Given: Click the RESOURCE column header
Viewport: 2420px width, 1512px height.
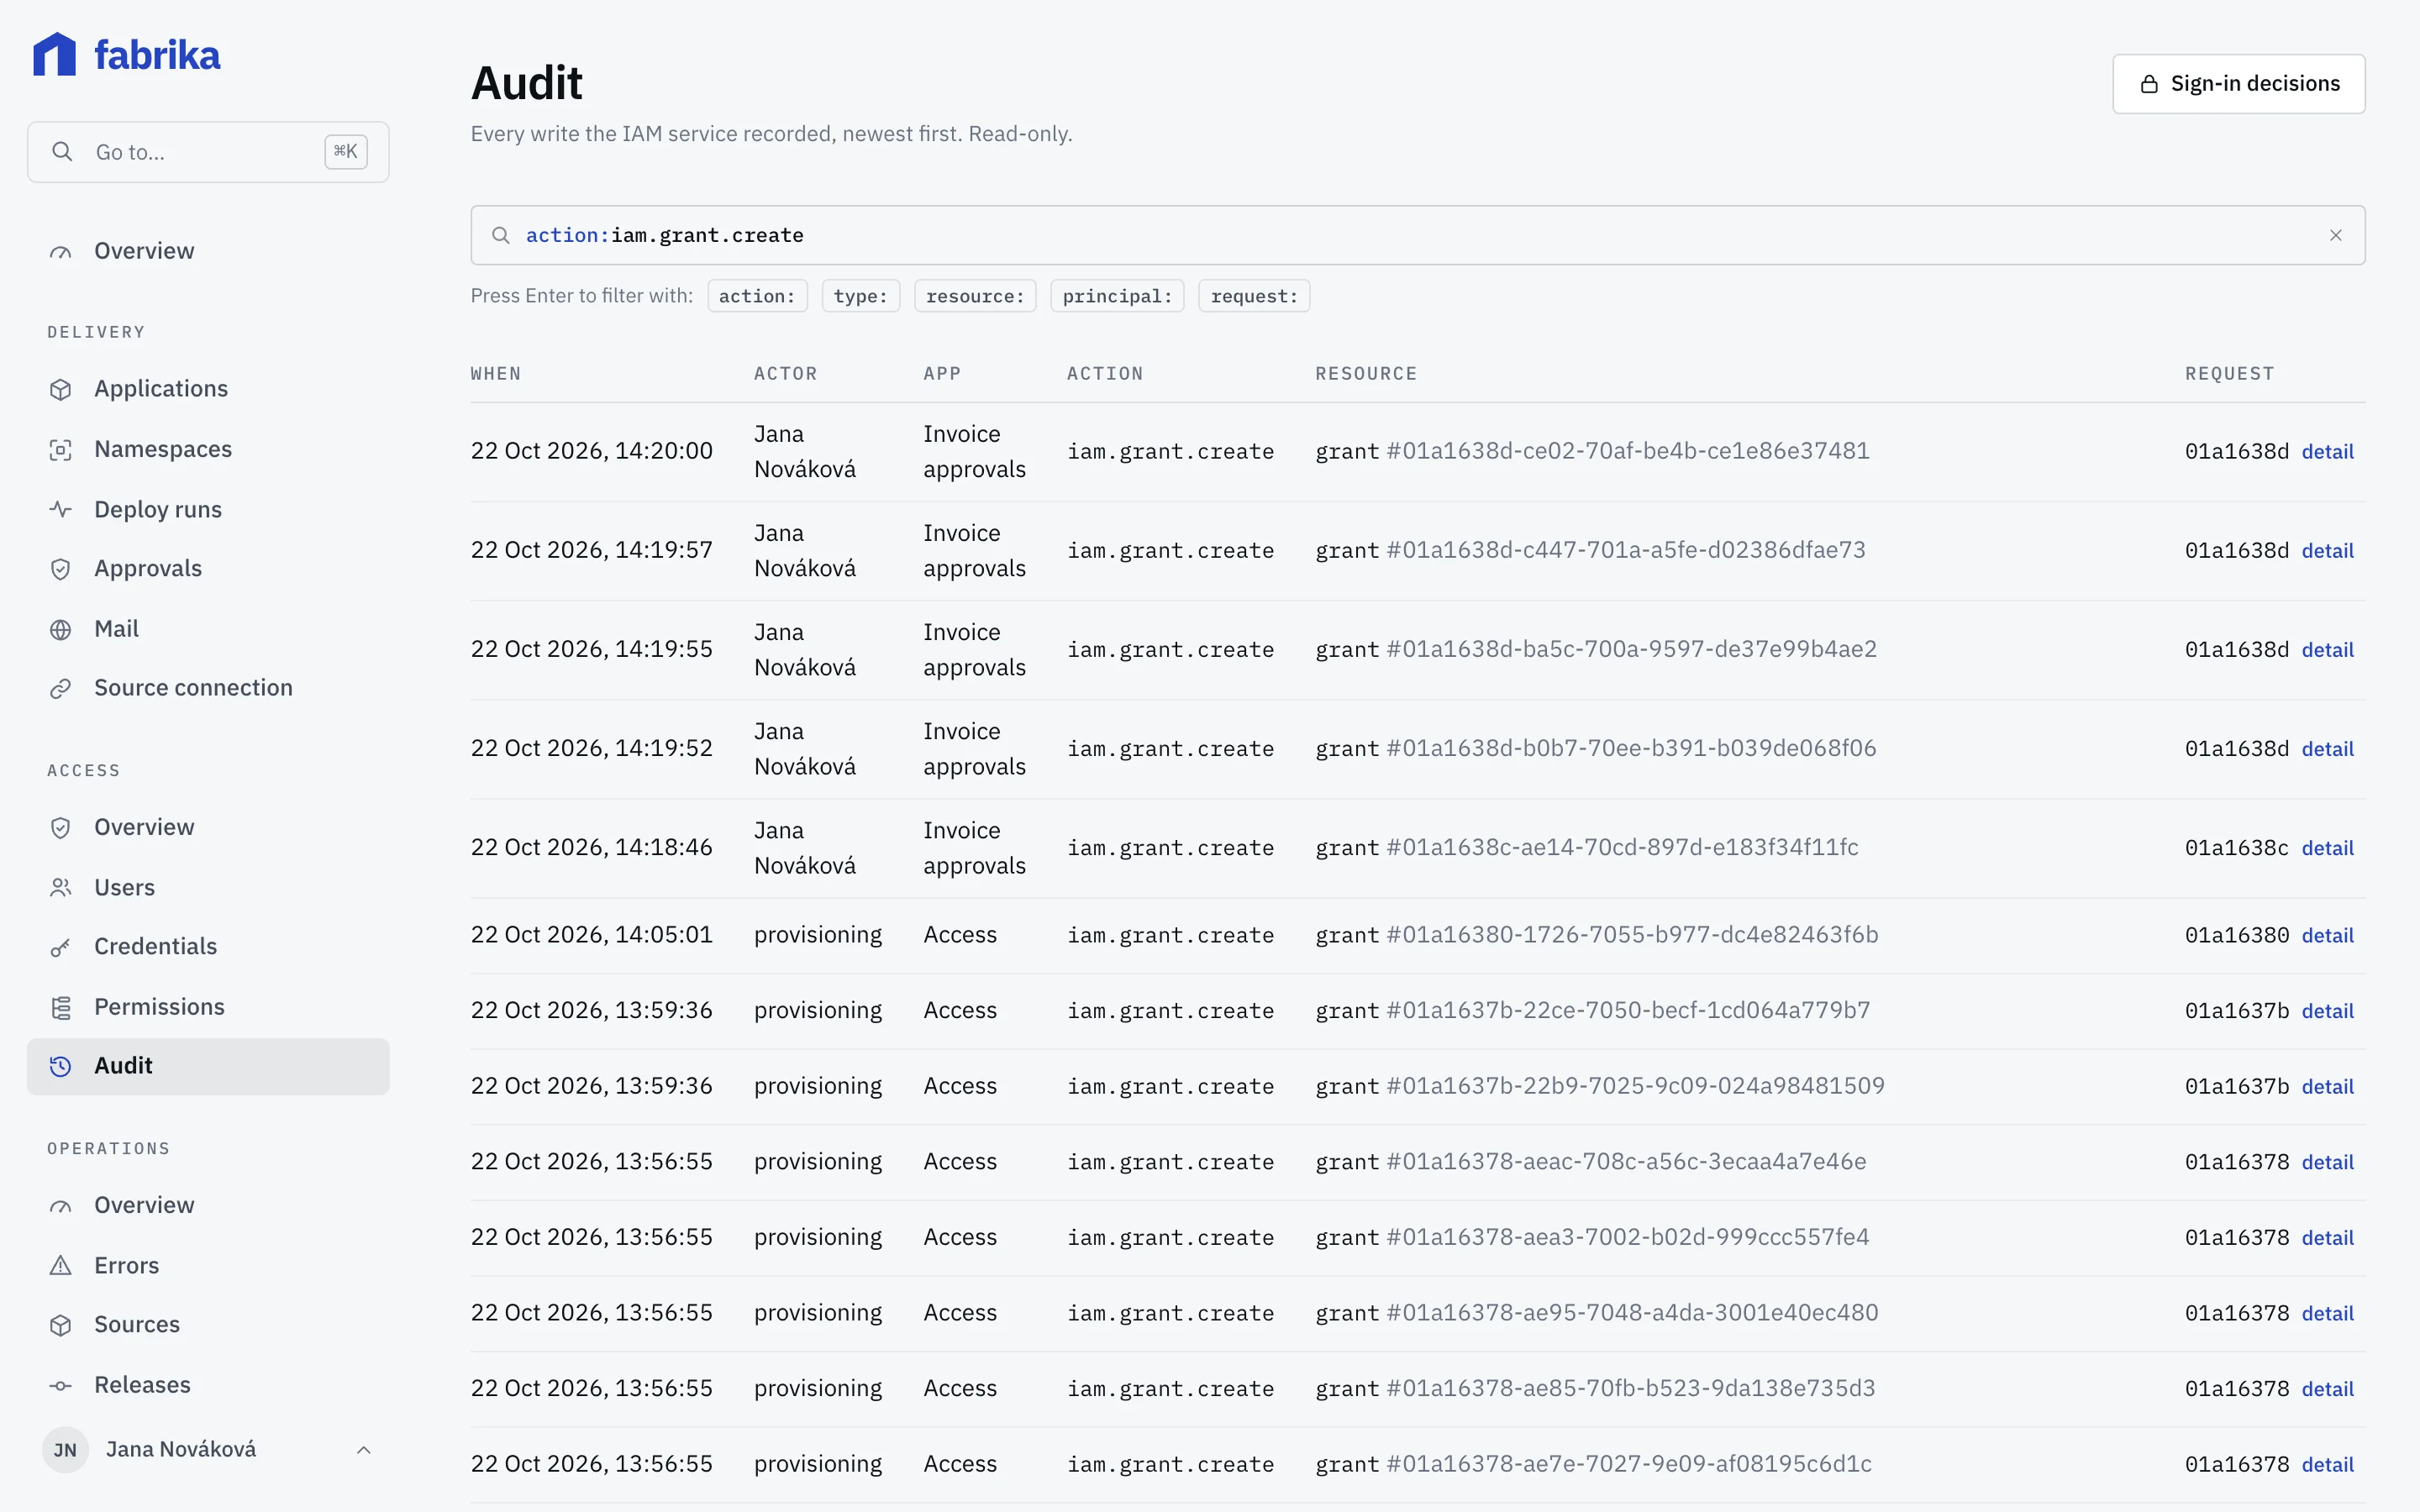Looking at the screenshot, I should coord(1366,374).
